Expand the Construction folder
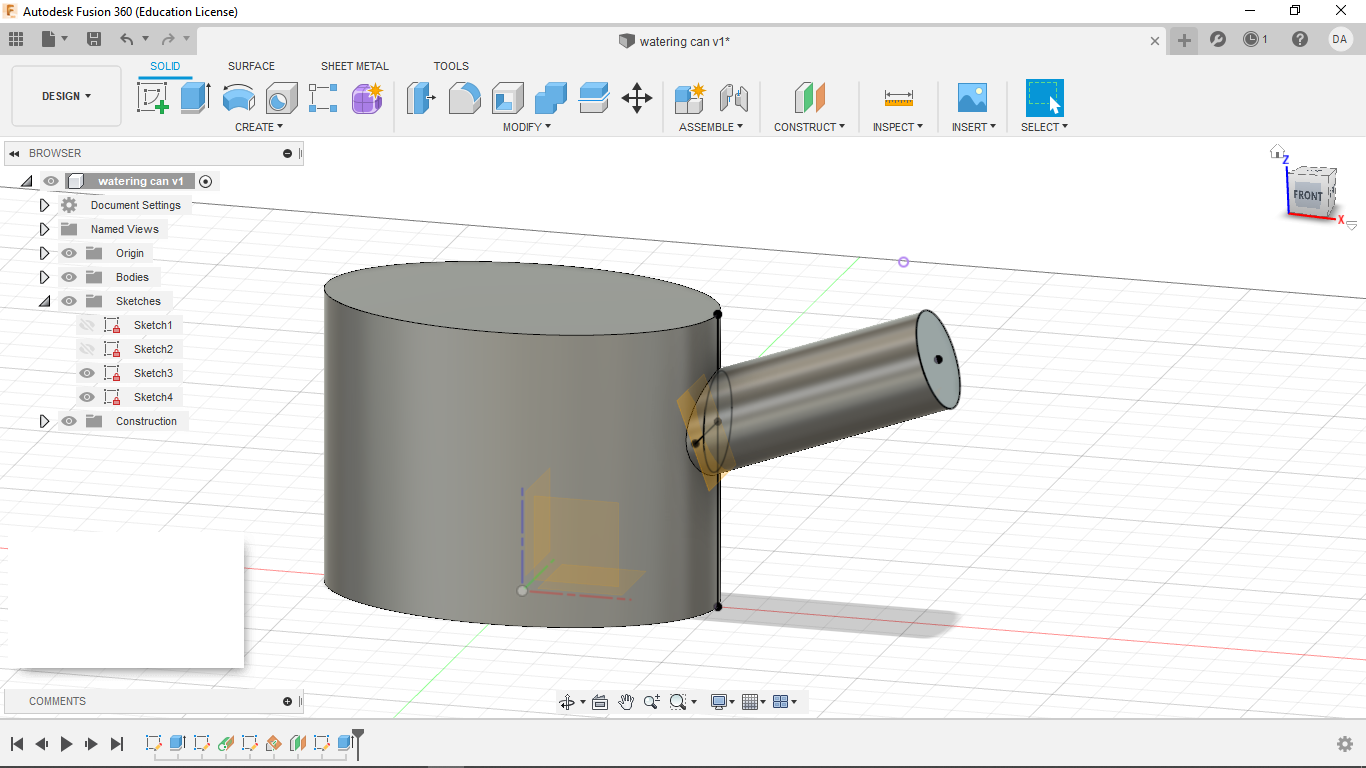The image size is (1366, 768). pyautogui.click(x=44, y=421)
